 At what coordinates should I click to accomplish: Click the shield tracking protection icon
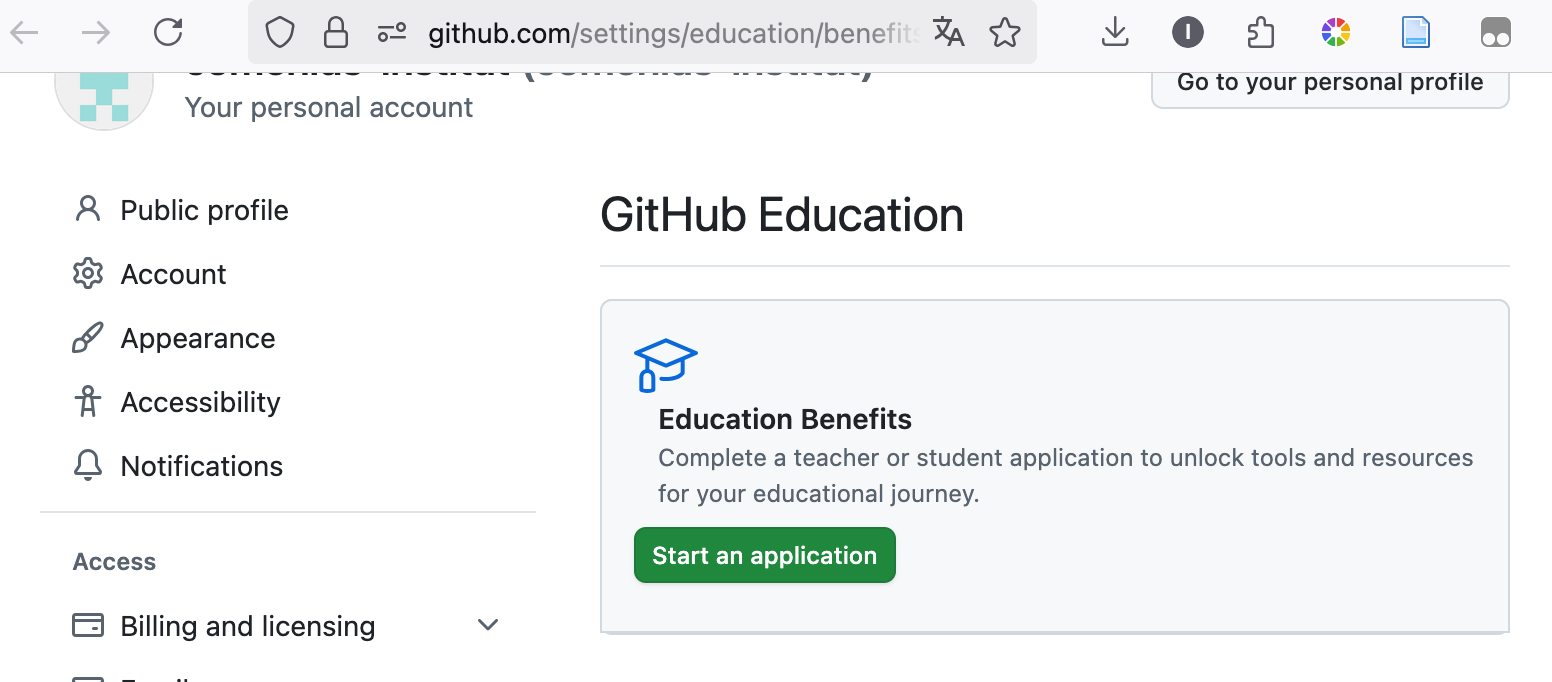280,33
